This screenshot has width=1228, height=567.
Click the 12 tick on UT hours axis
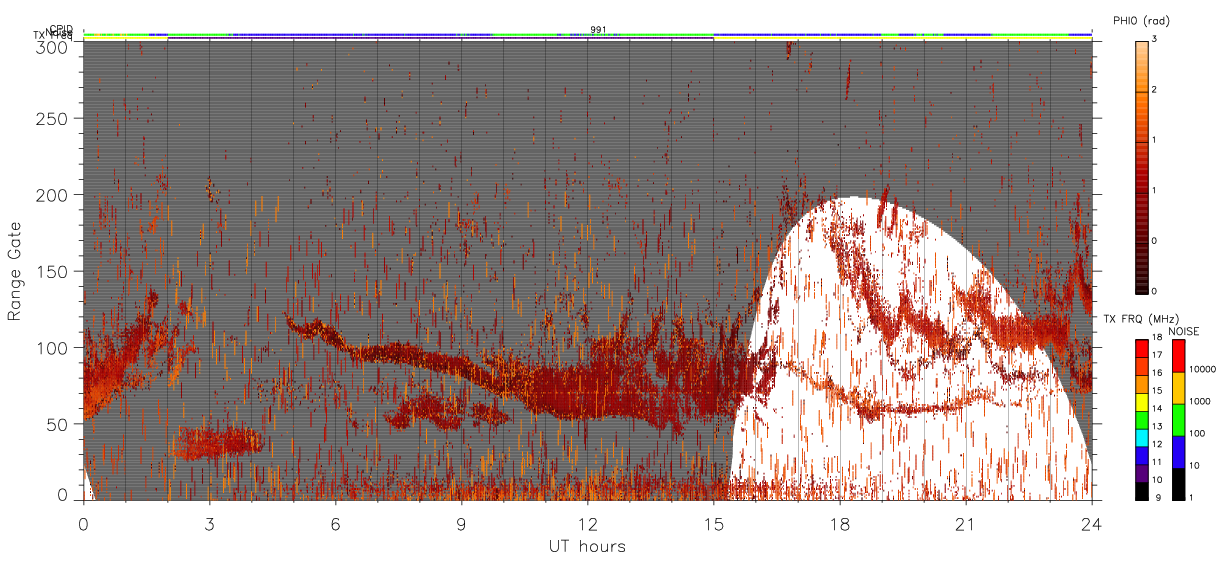pos(588,523)
